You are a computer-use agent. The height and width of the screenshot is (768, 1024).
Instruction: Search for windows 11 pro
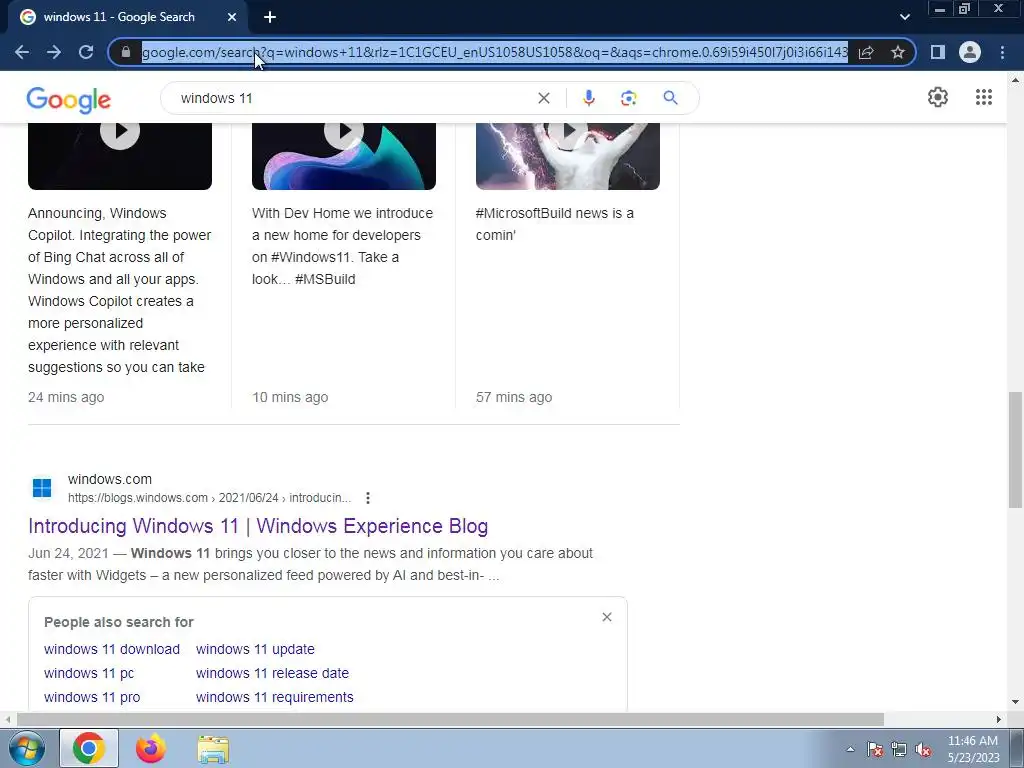tap(92, 697)
